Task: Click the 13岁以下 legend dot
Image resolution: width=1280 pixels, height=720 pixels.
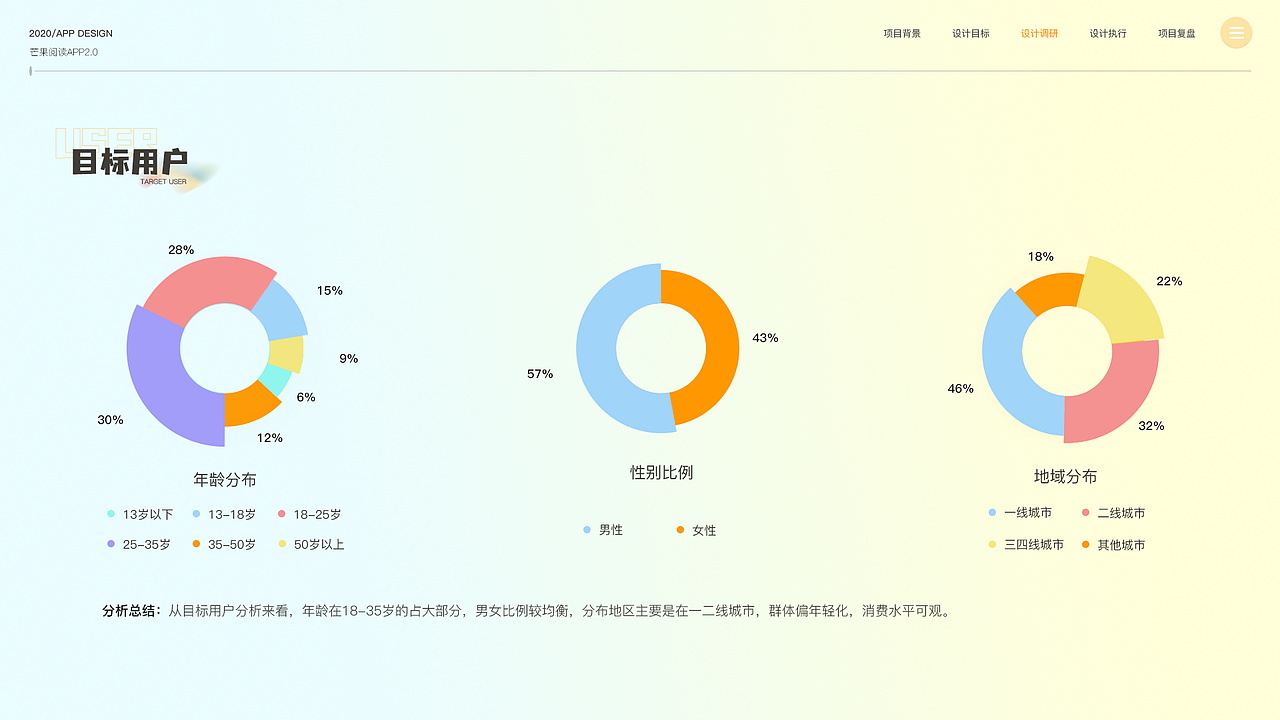Action: (109, 514)
